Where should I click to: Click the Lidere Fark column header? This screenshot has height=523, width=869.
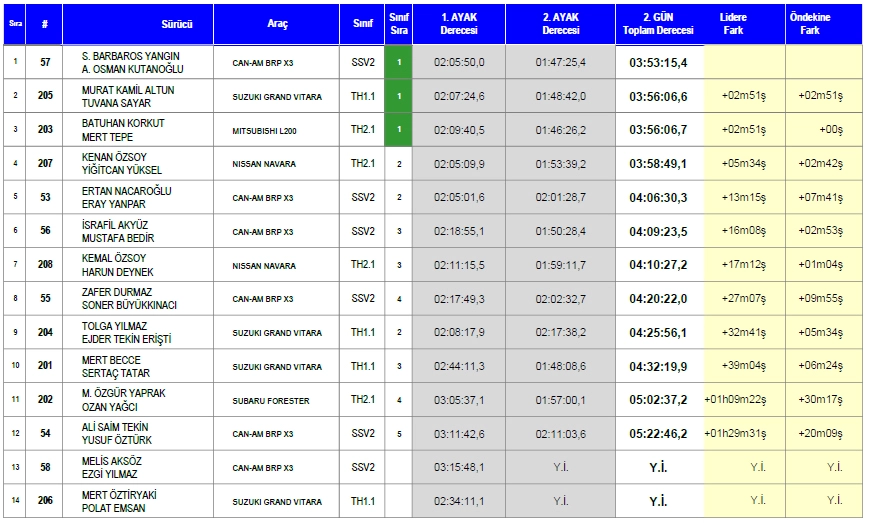744,23
